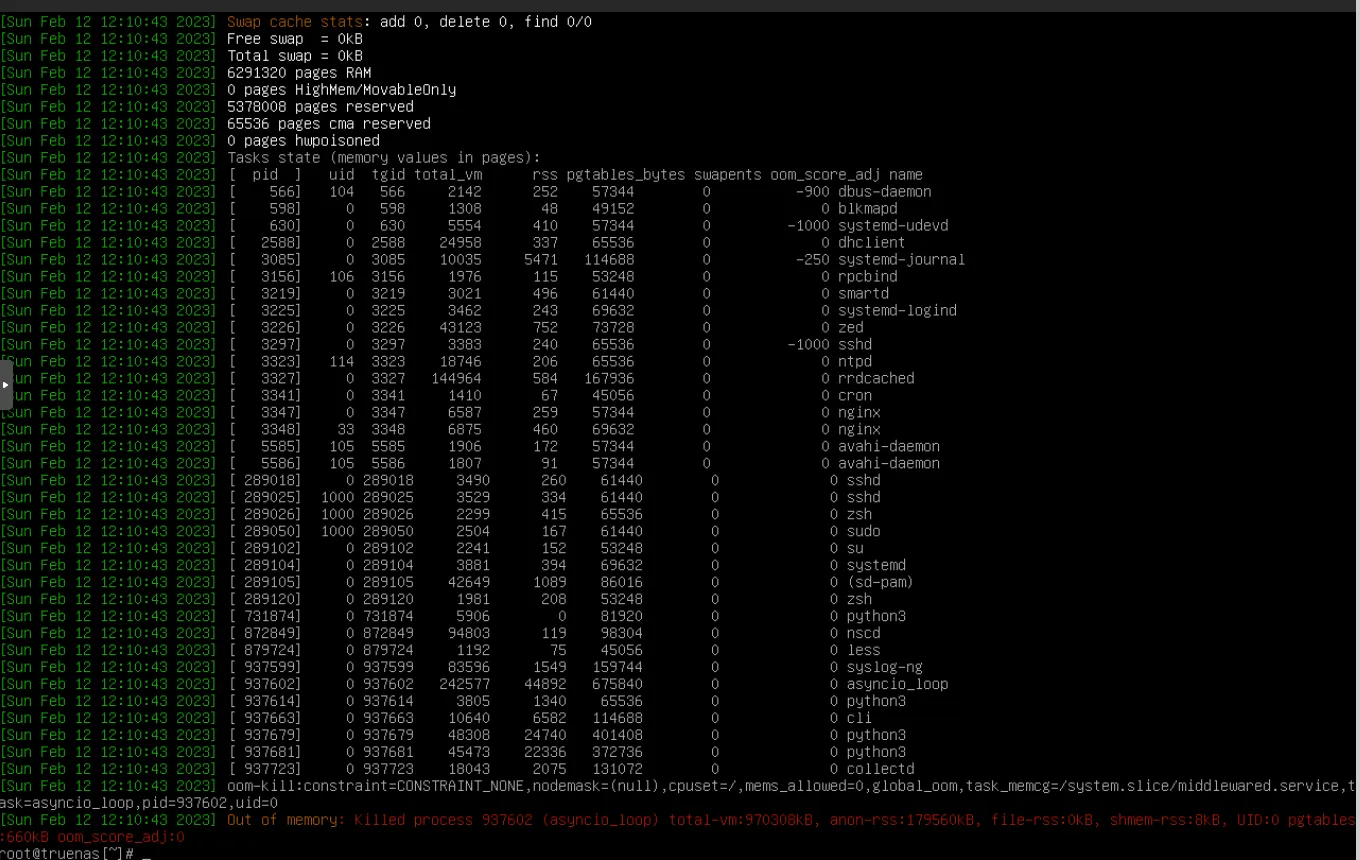This screenshot has height=860, width=1360.
Task: Click the dbus-daemon process name
Action: [x=884, y=191]
